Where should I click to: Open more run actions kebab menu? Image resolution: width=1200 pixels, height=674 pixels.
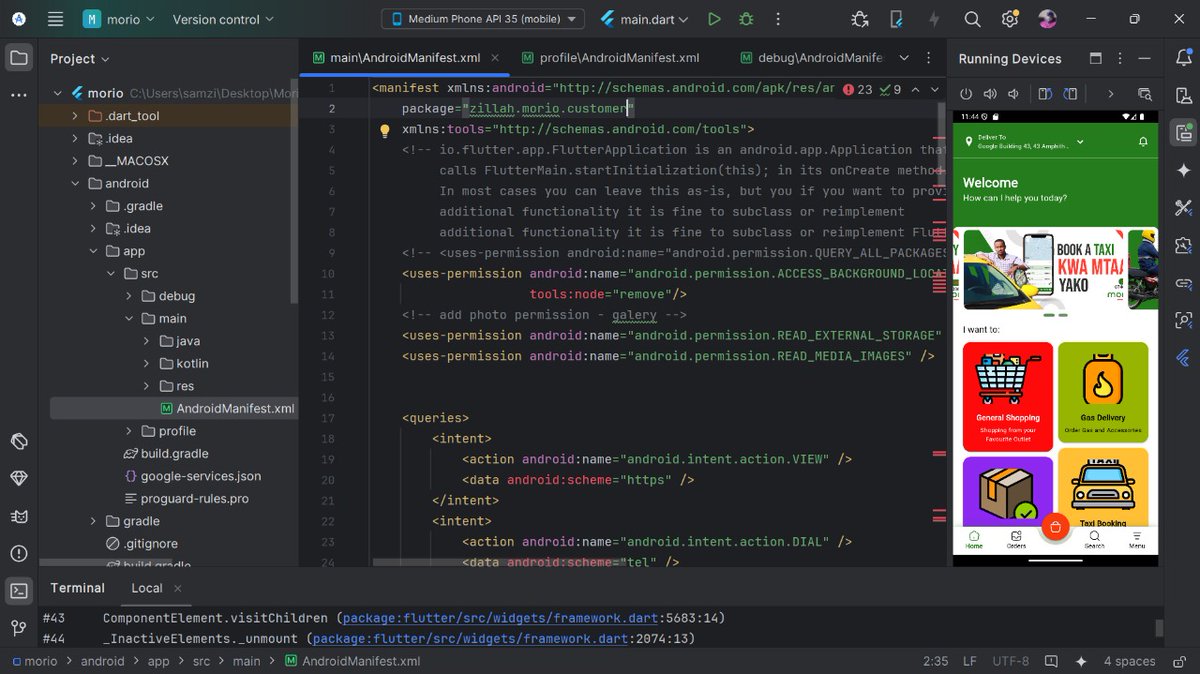pyautogui.click(x=777, y=19)
